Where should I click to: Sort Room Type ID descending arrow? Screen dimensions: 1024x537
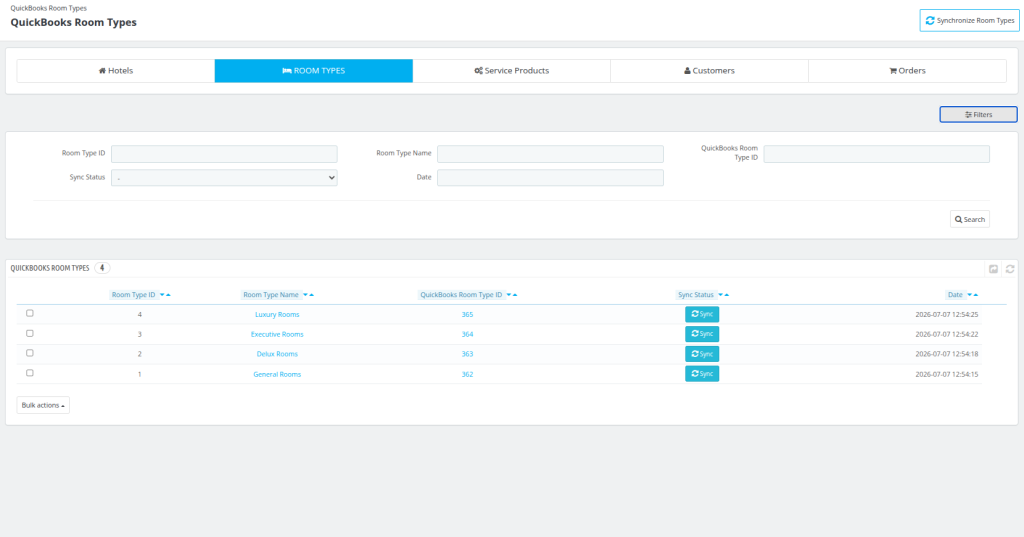coord(162,295)
